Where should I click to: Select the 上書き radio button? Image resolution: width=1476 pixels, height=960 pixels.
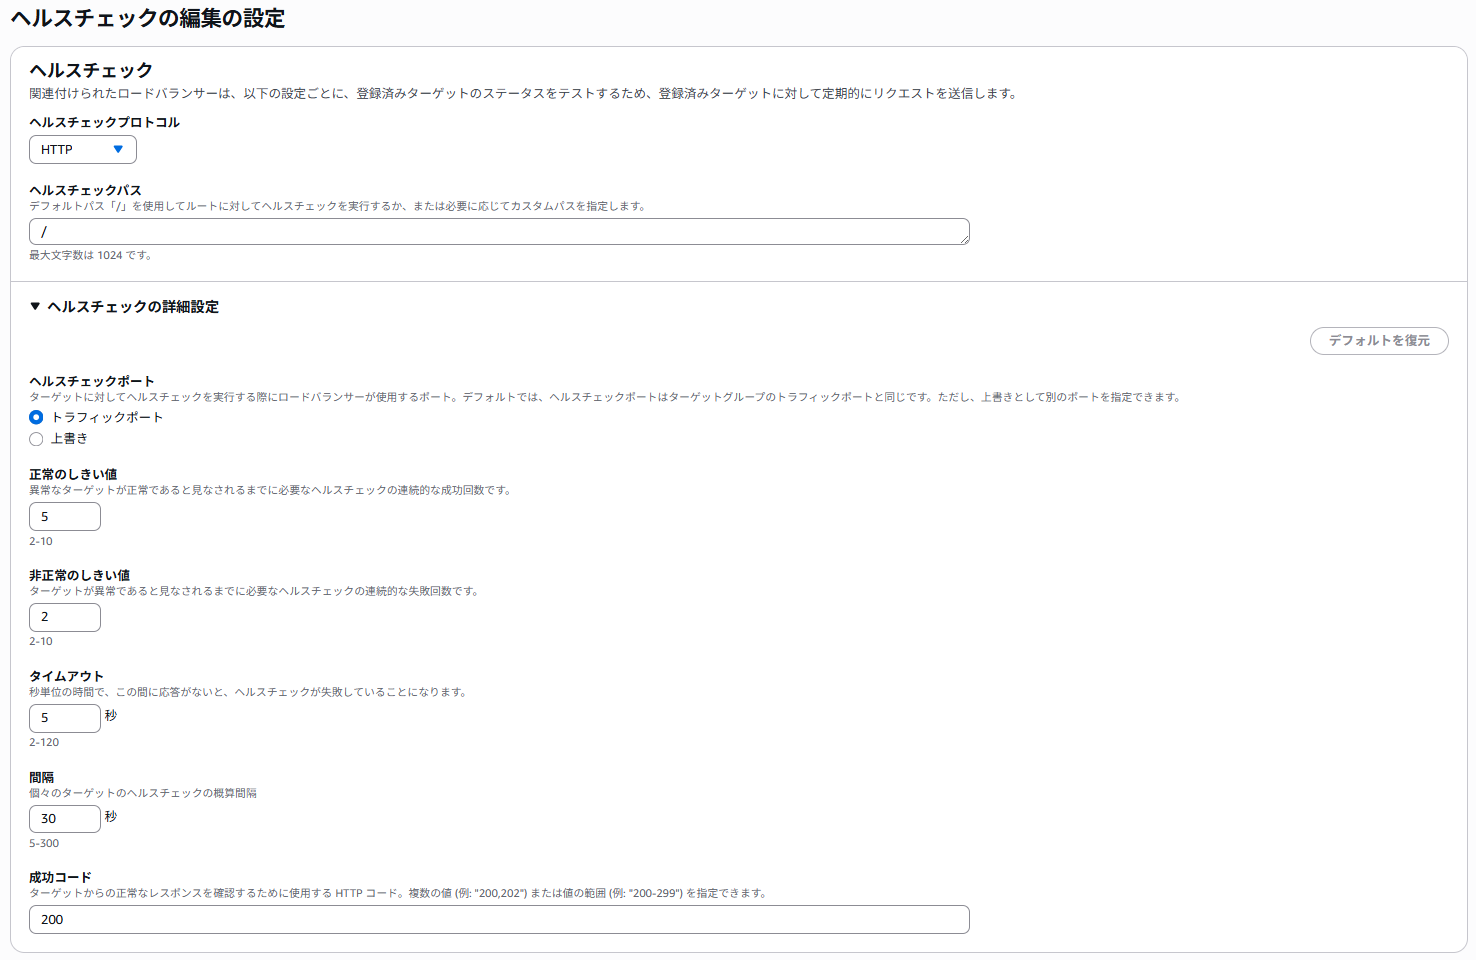point(36,439)
